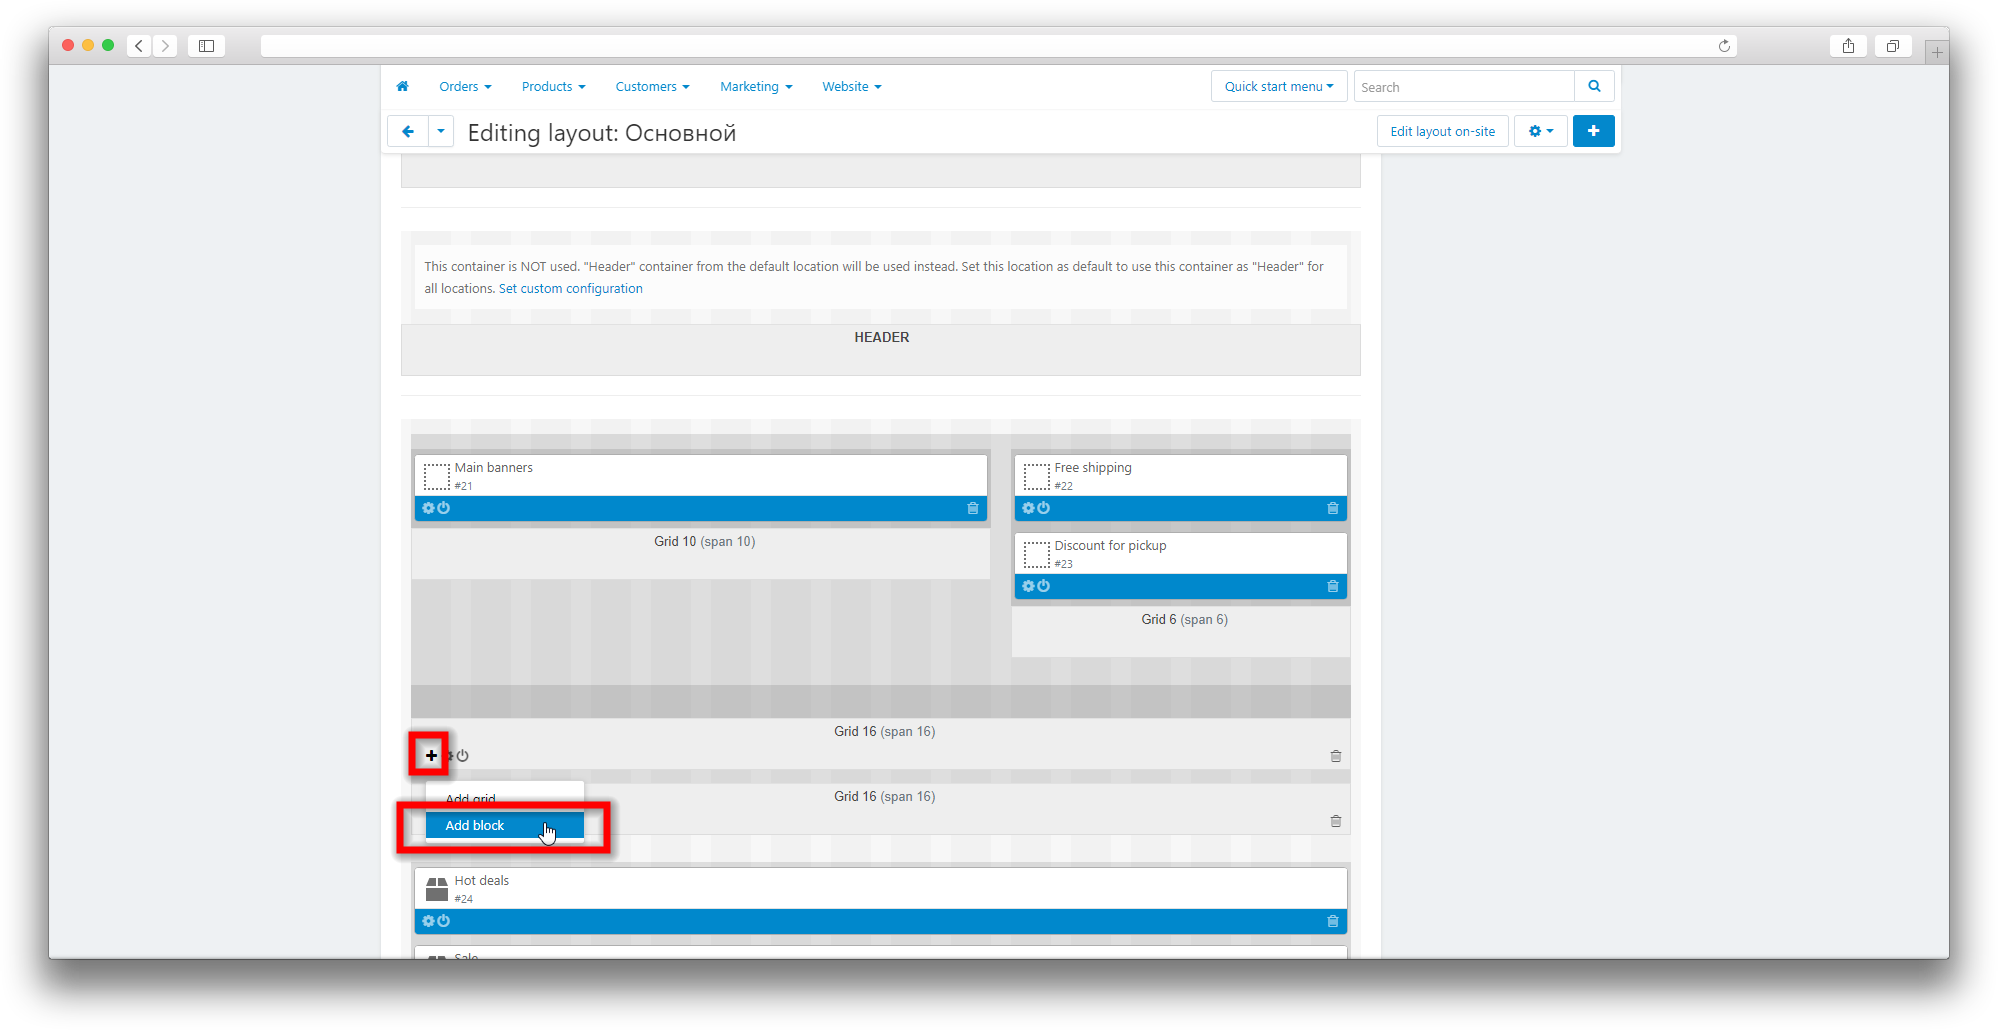
Task: Delete the Main banners block
Action: (x=972, y=508)
